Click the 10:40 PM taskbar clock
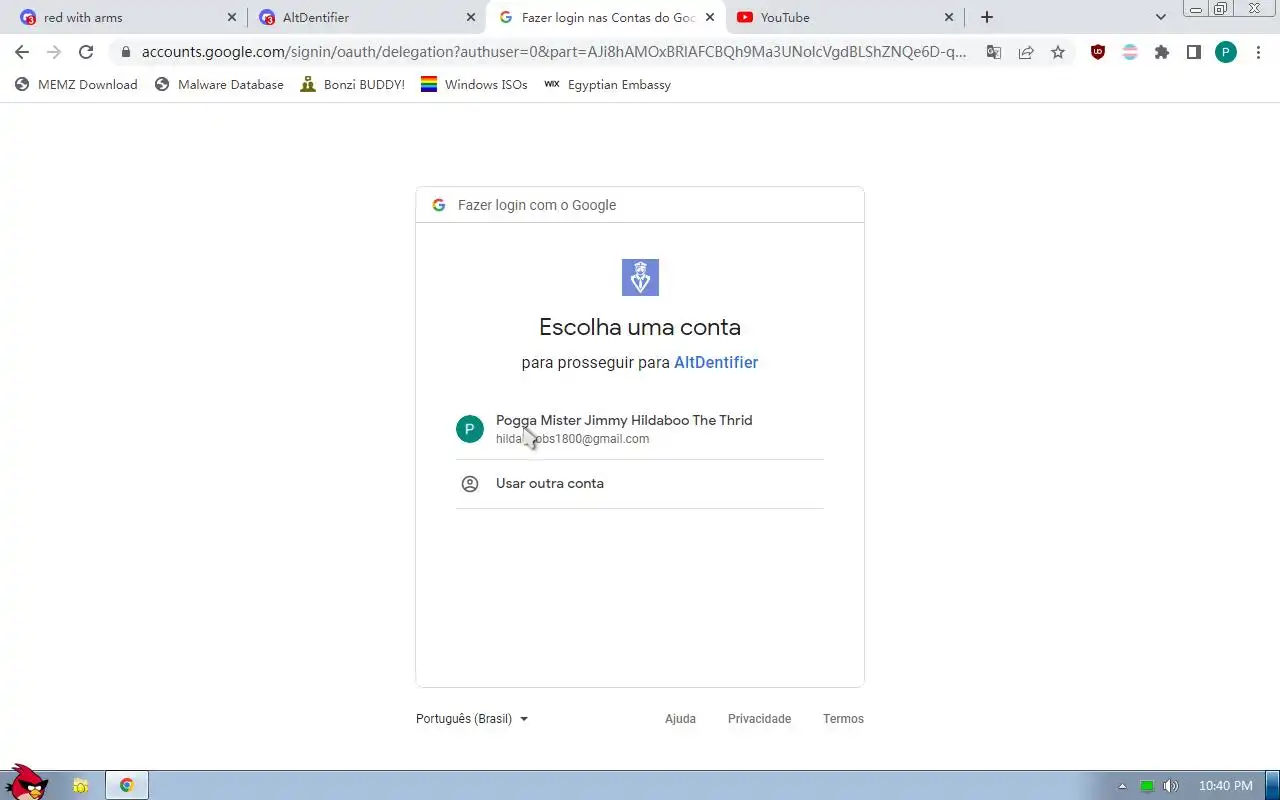The height and width of the screenshot is (800, 1280). click(x=1225, y=786)
